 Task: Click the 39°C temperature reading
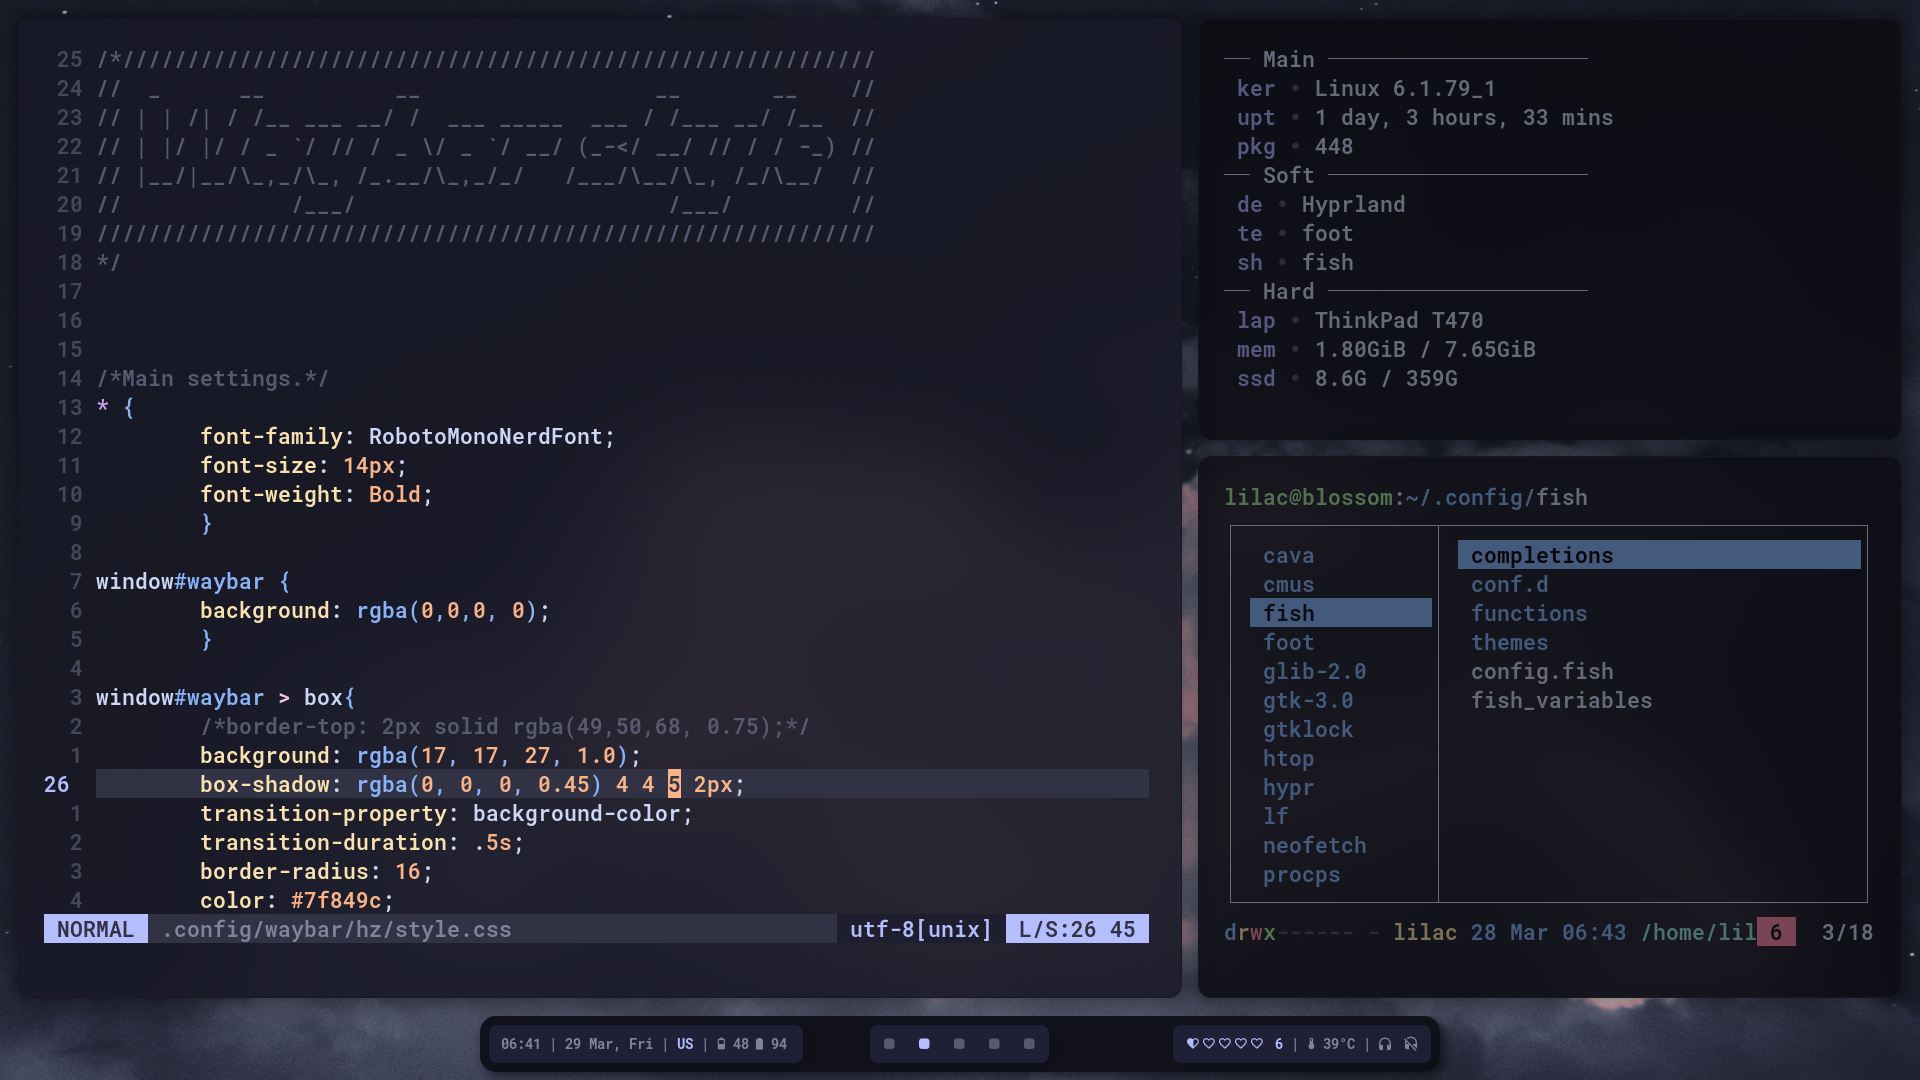tap(1339, 1044)
